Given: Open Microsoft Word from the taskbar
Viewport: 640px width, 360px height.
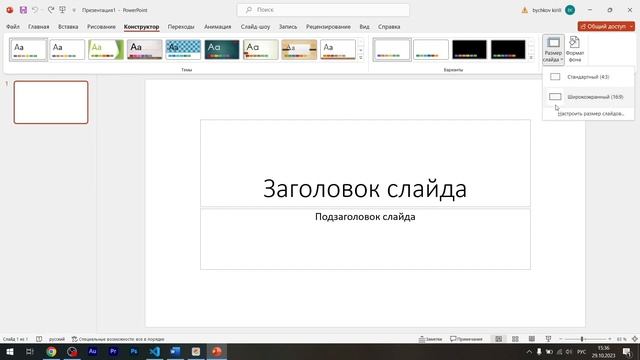Looking at the screenshot, I should pos(175,351).
